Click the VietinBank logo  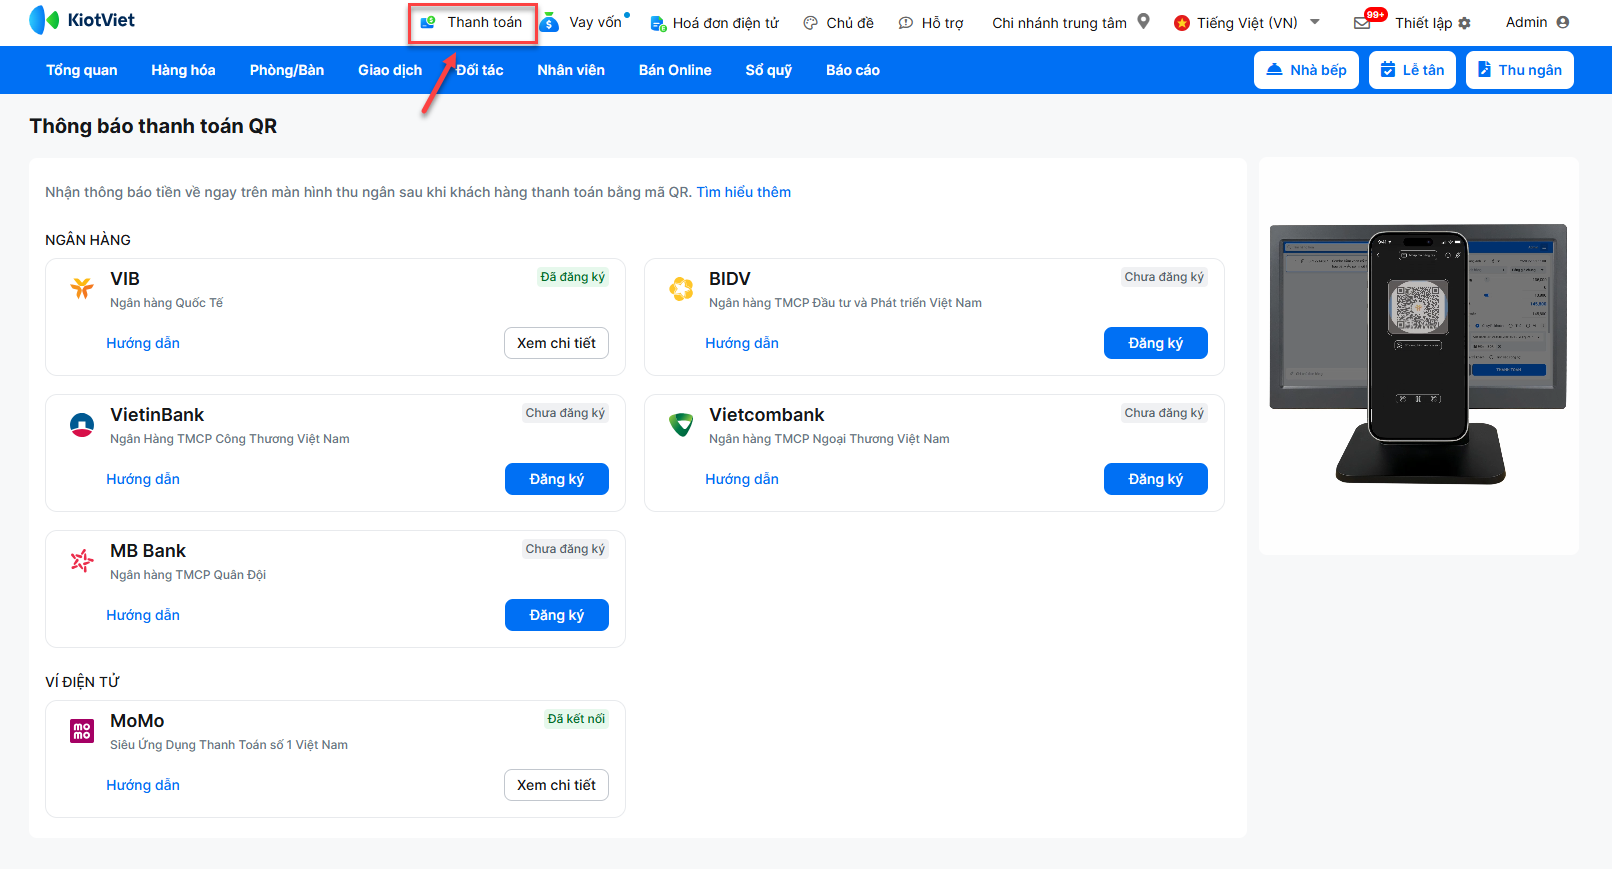point(82,425)
